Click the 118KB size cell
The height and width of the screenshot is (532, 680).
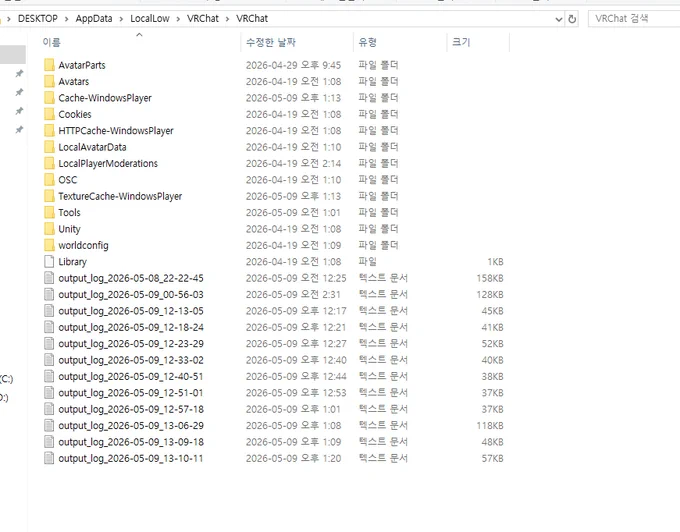click(490, 426)
